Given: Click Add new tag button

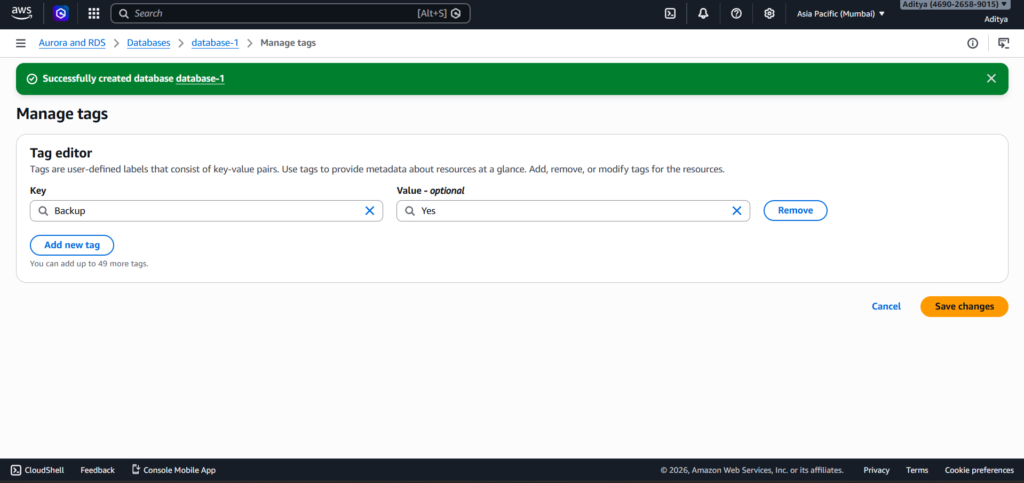Looking at the screenshot, I should pyautogui.click(x=72, y=245).
